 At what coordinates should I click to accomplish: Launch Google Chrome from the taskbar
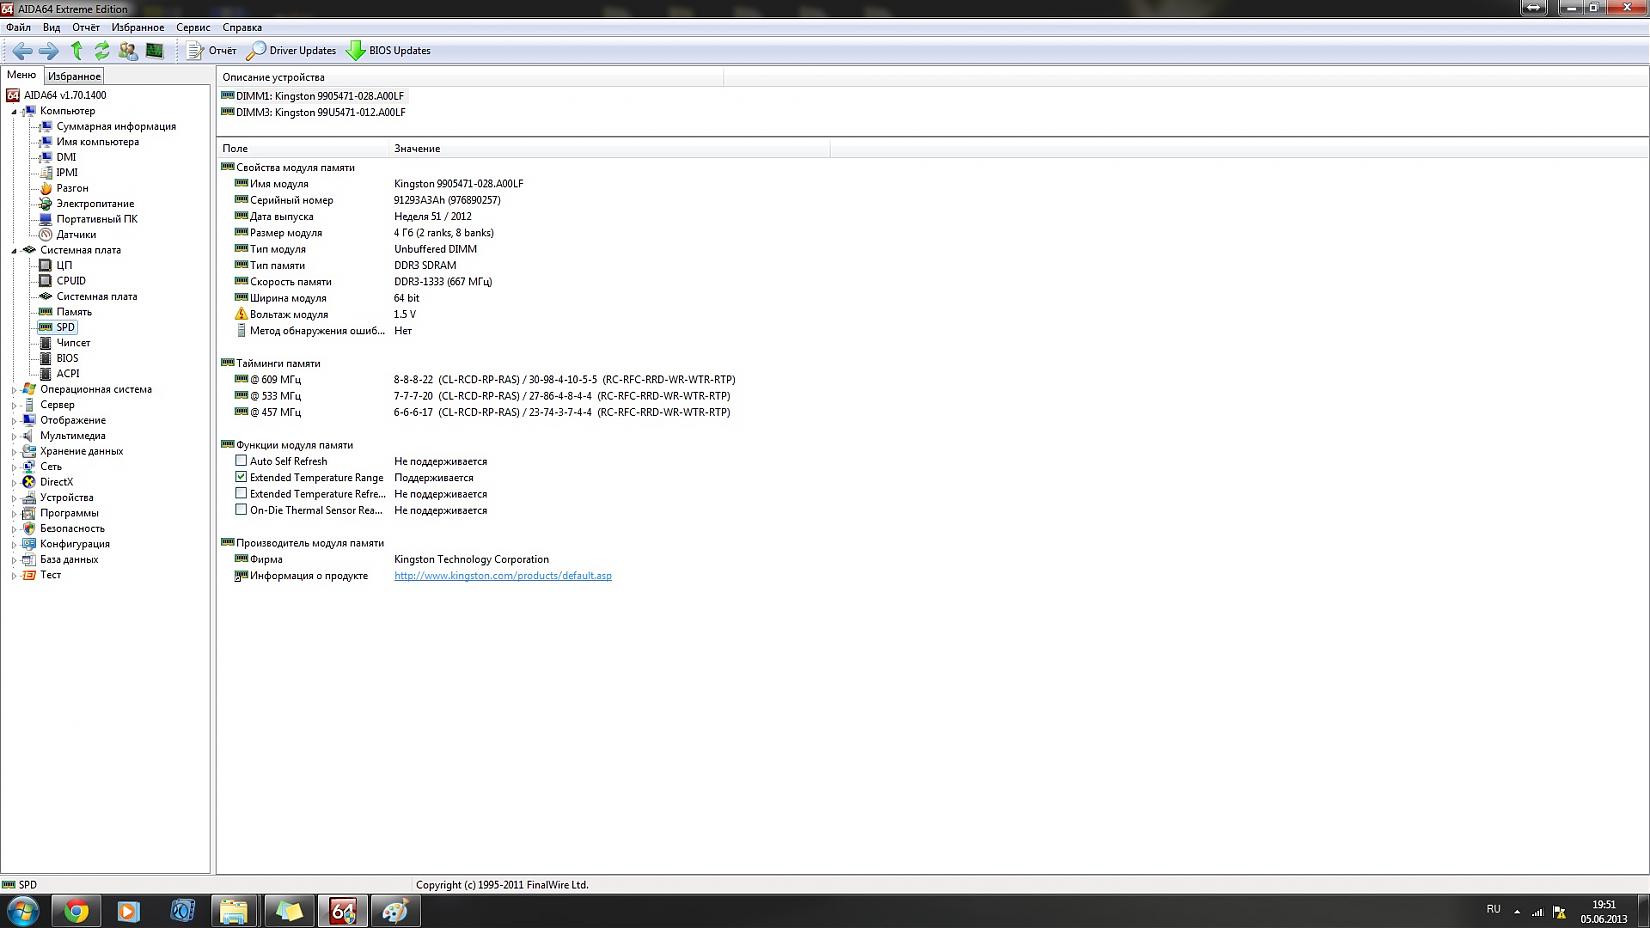76,911
